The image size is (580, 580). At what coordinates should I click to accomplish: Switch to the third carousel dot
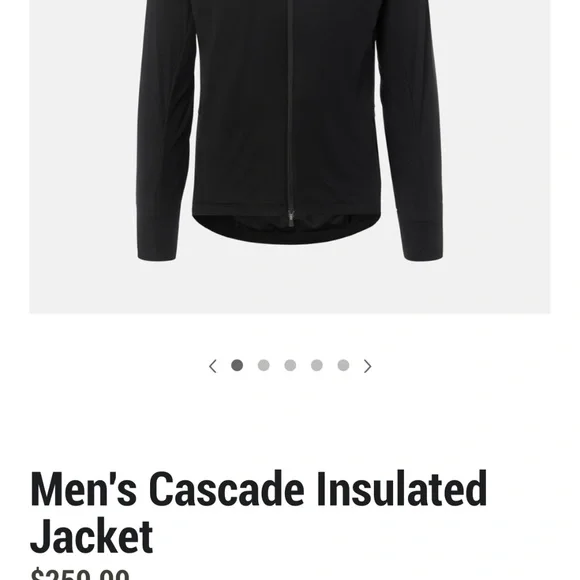290,365
